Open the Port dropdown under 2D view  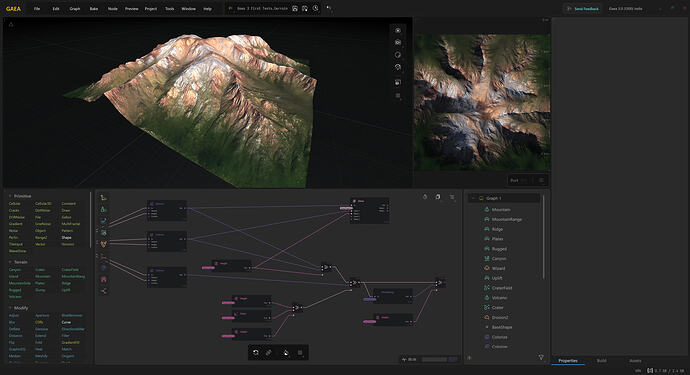pos(528,180)
